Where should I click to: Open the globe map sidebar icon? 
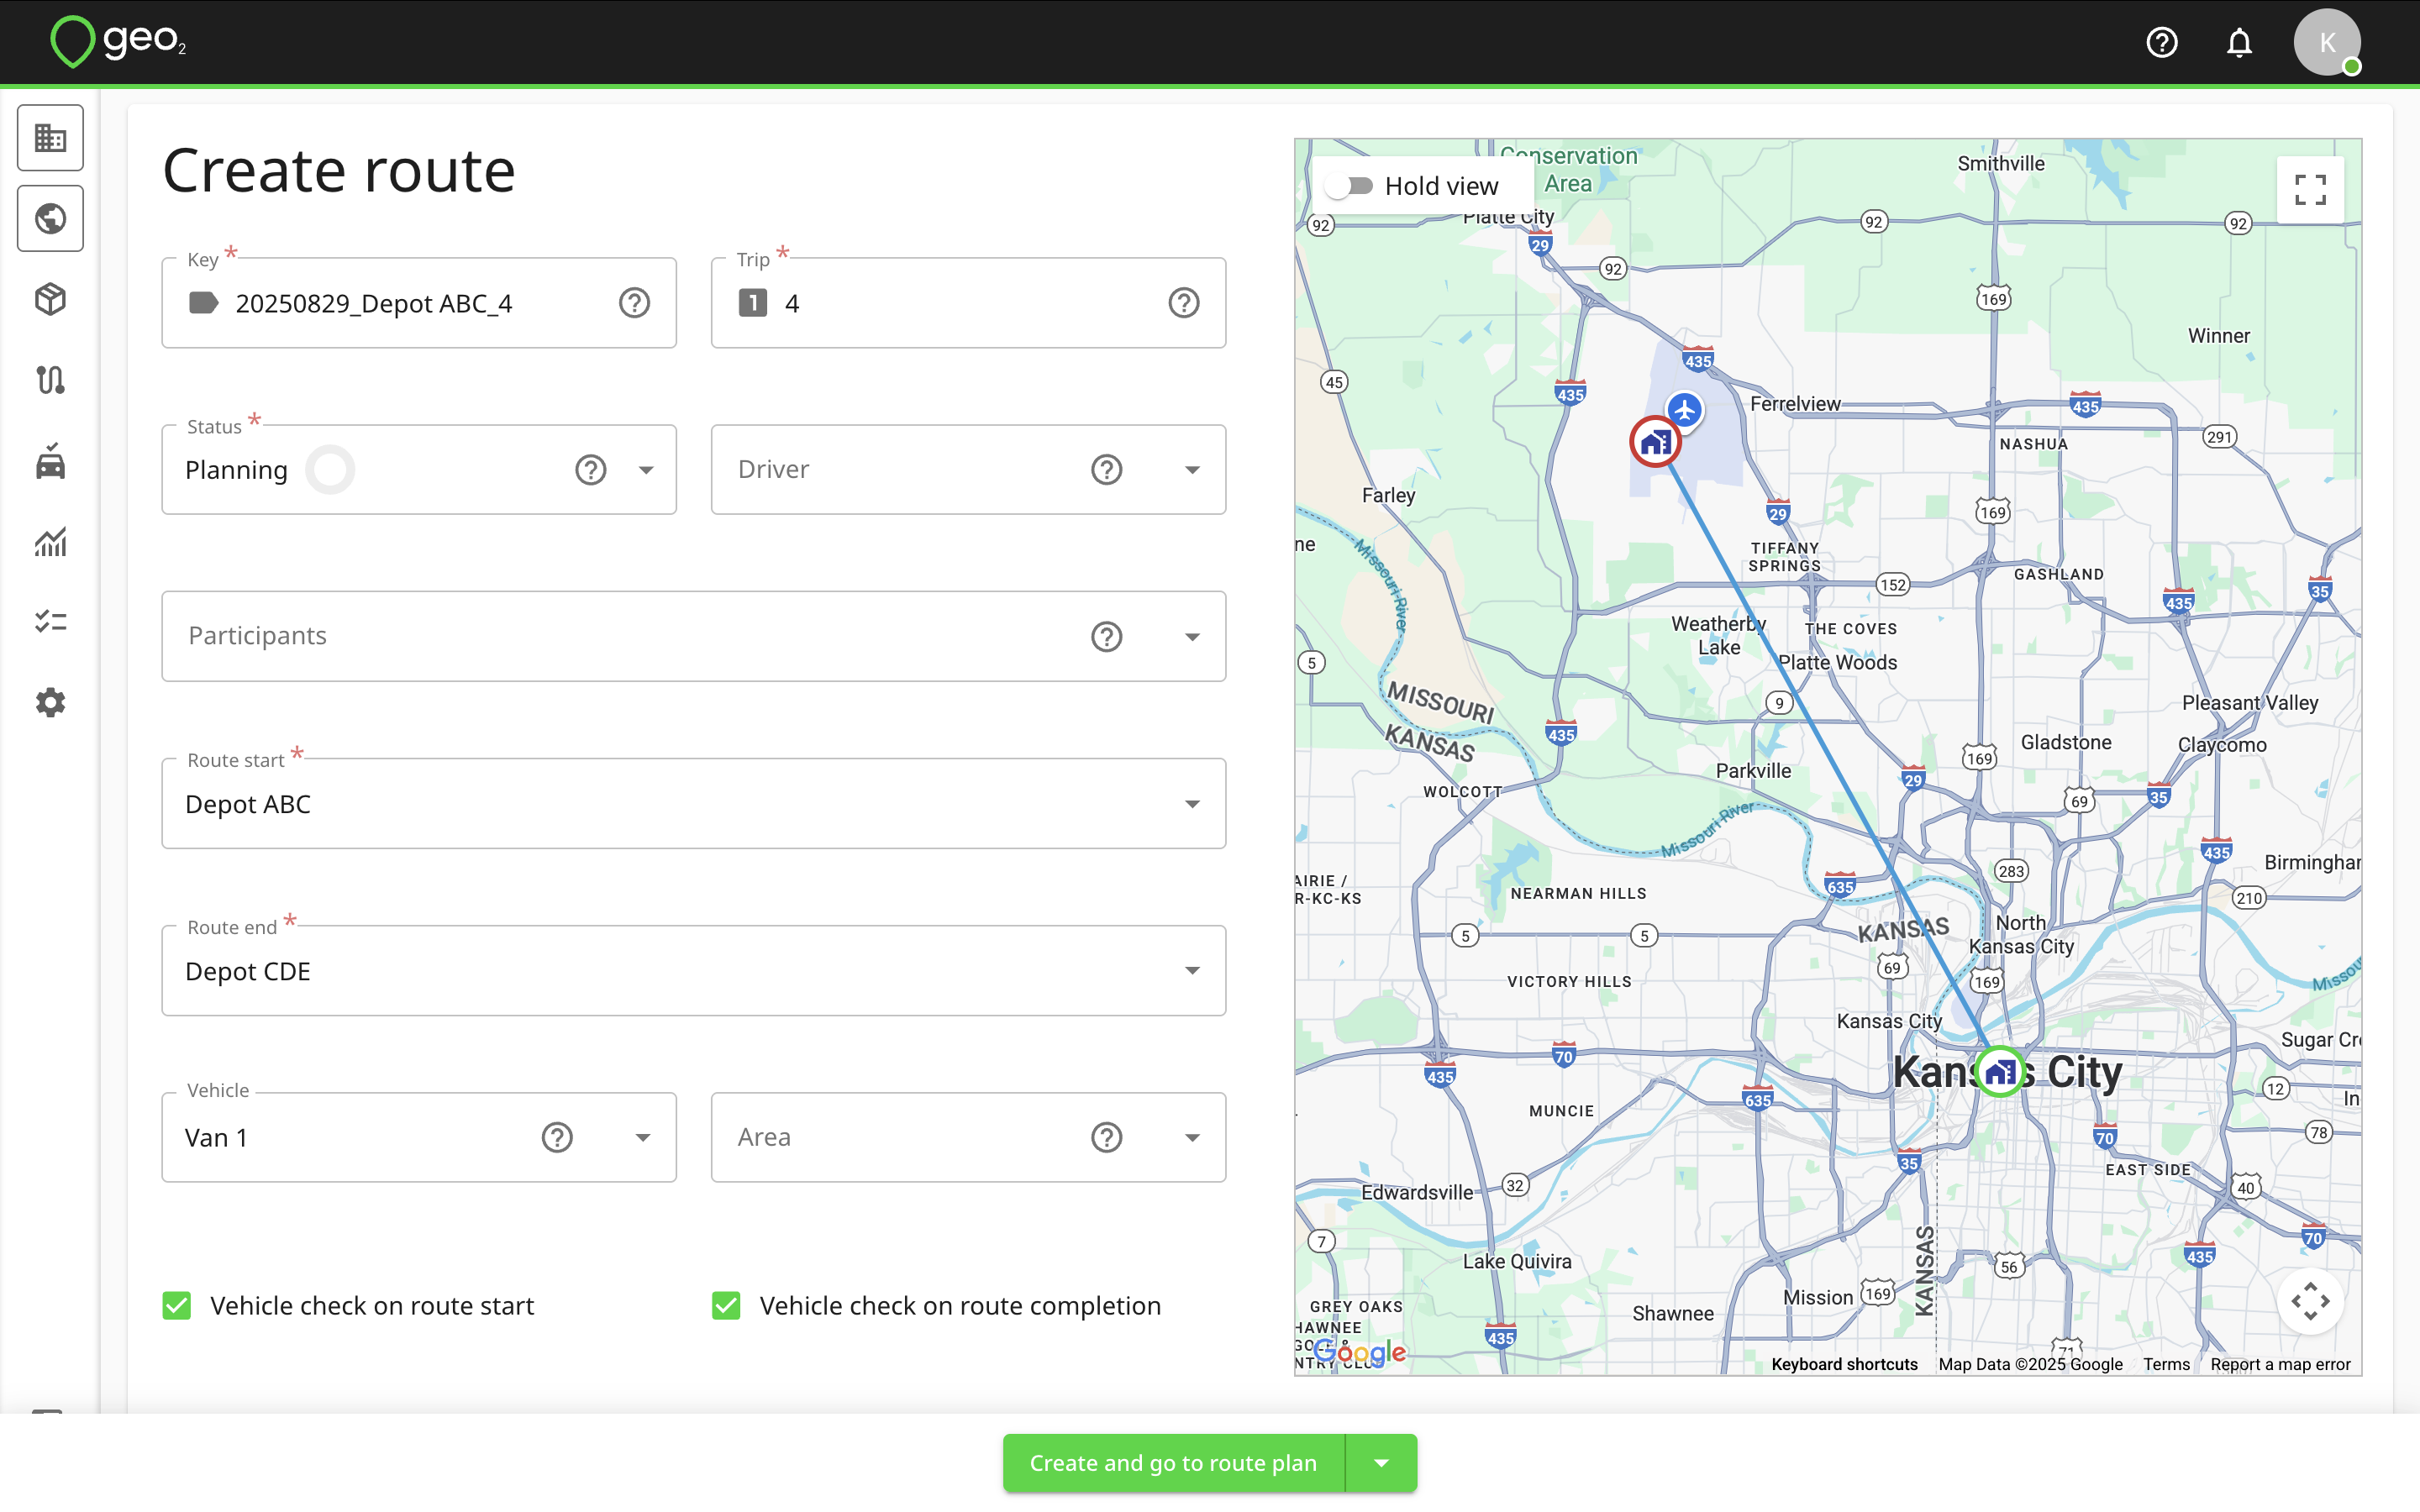[50, 218]
